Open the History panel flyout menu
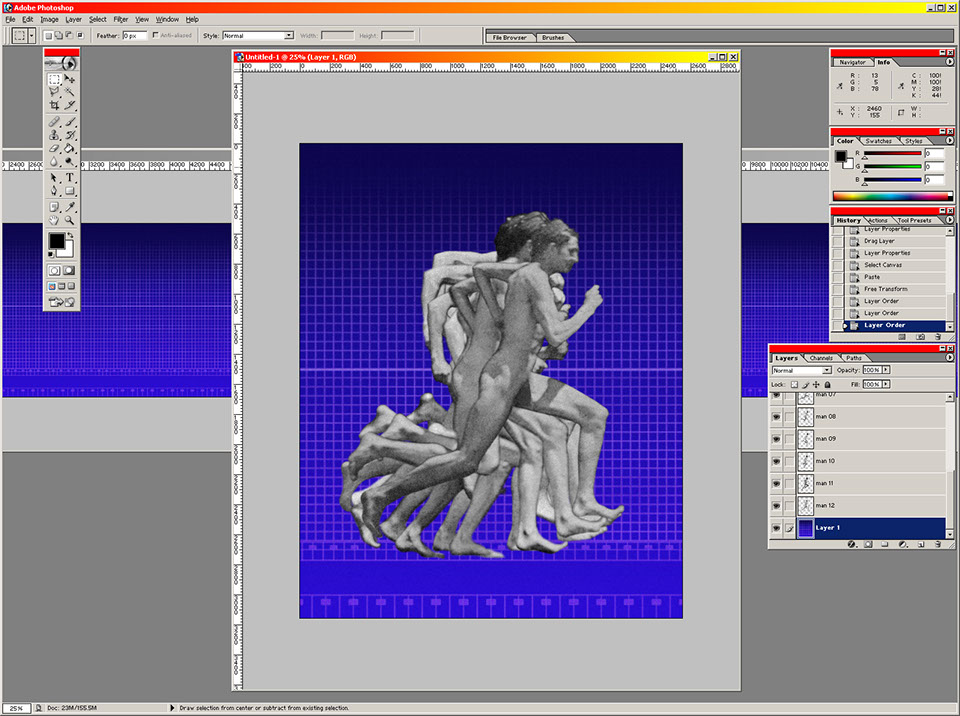The height and width of the screenshot is (716, 960). click(x=950, y=219)
